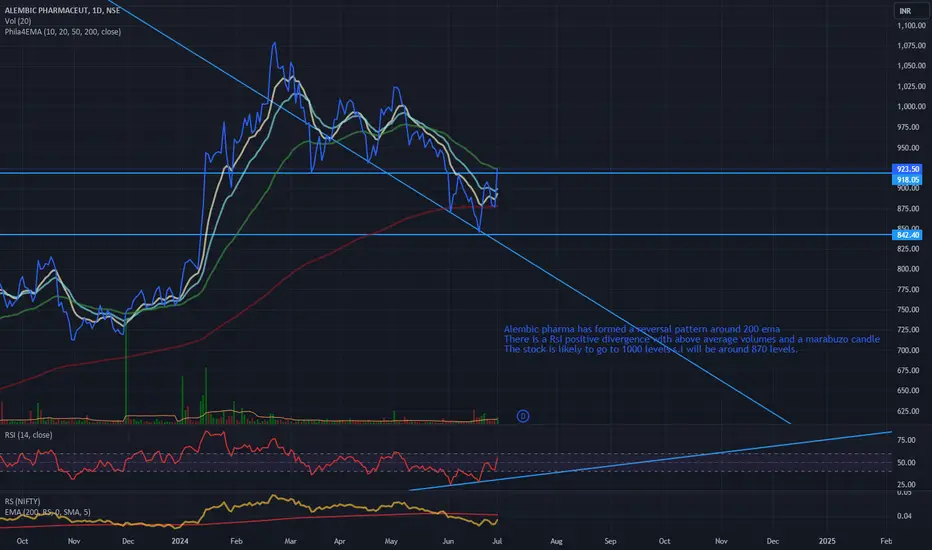Image resolution: width=932 pixels, height=550 pixels.
Task: Click the D dividend marker icon
Action: 522,416
